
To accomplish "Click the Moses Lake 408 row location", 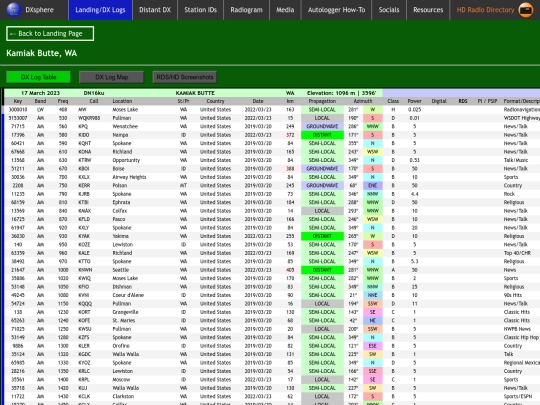I will pos(125,110).
